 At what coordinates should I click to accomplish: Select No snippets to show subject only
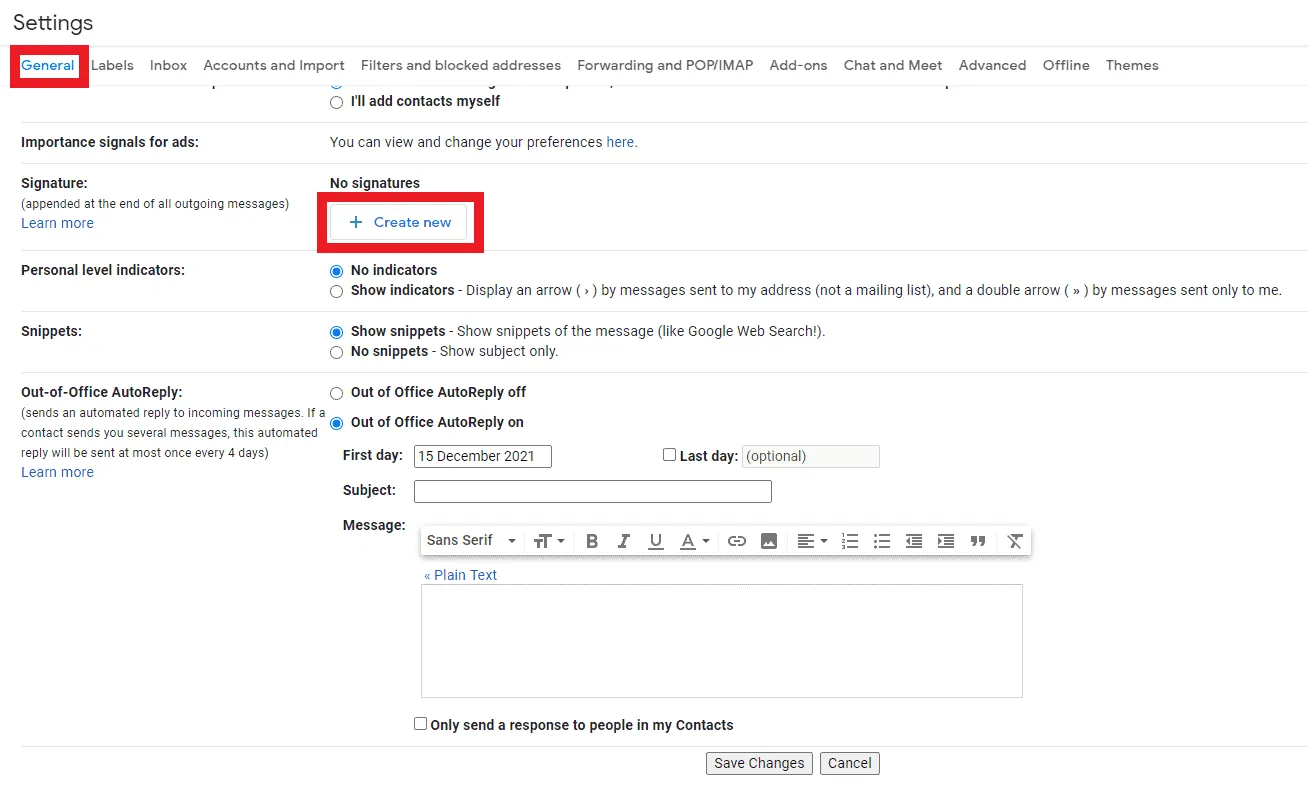tap(336, 351)
